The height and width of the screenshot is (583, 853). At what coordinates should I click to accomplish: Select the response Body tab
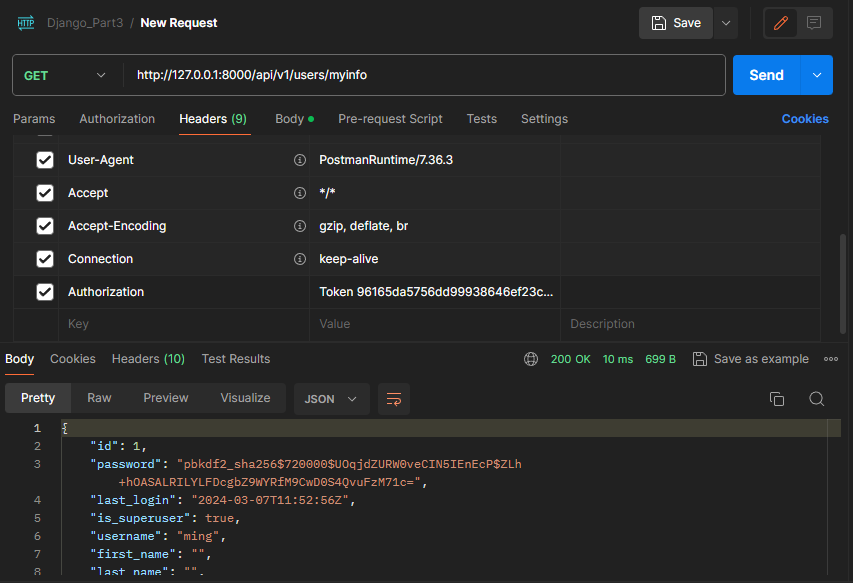(x=20, y=359)
